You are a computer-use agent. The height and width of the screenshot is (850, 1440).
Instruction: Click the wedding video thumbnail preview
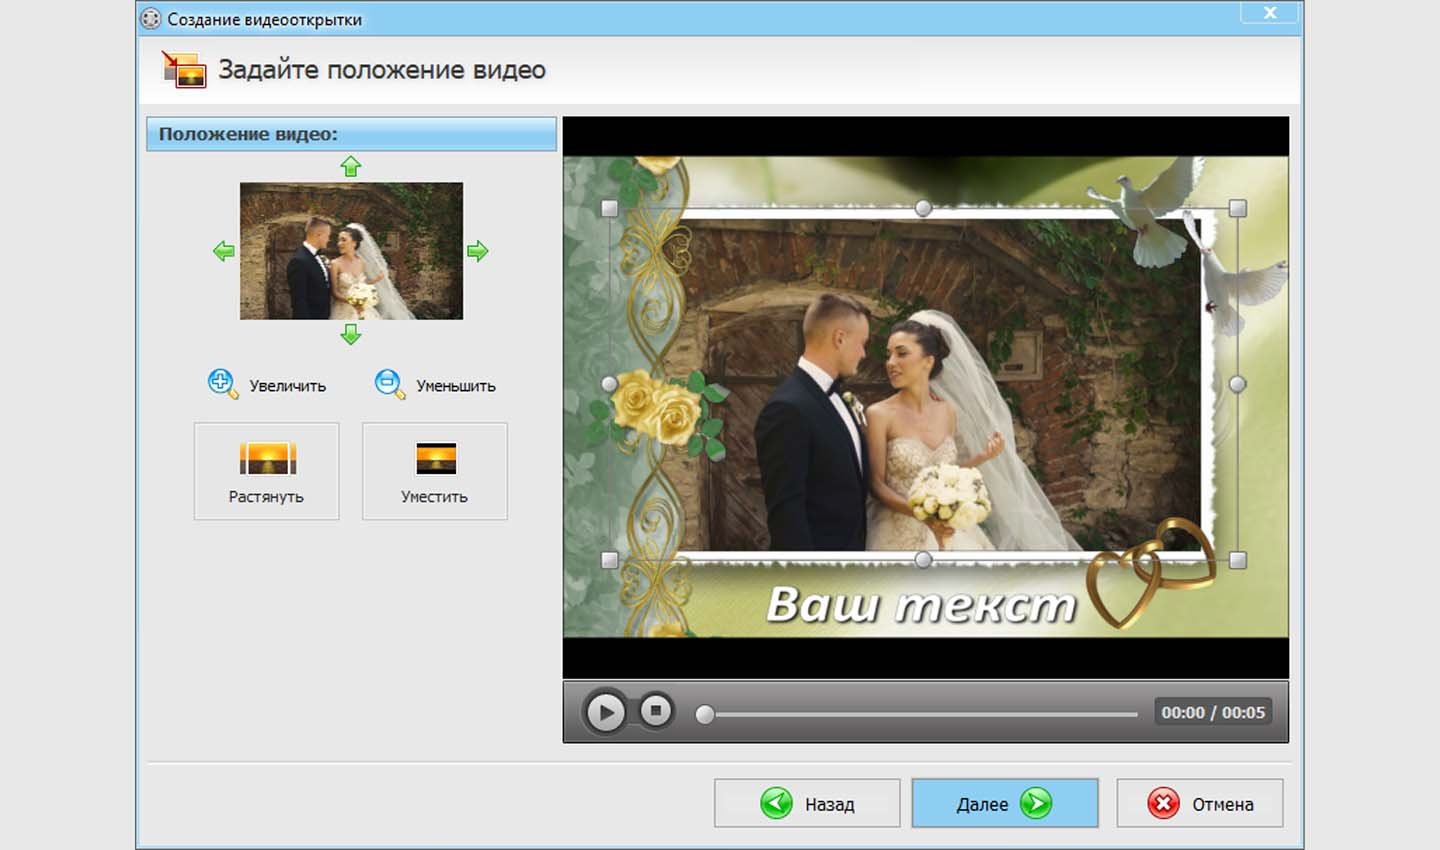point(351,251)
